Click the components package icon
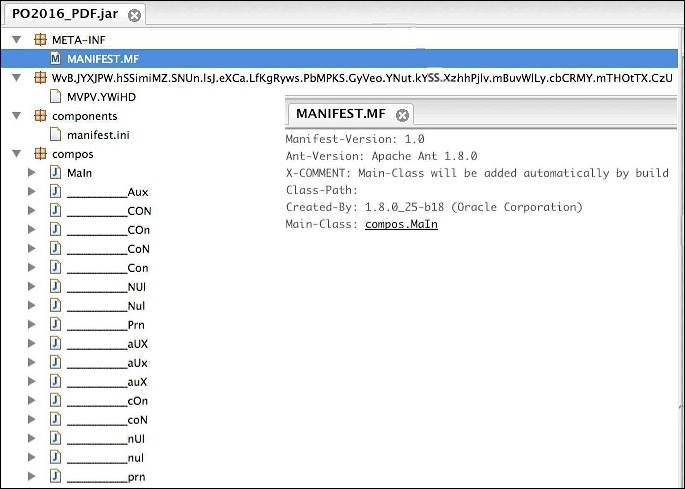The height and width of the screenshot is (489, 685). coord(40,116)
